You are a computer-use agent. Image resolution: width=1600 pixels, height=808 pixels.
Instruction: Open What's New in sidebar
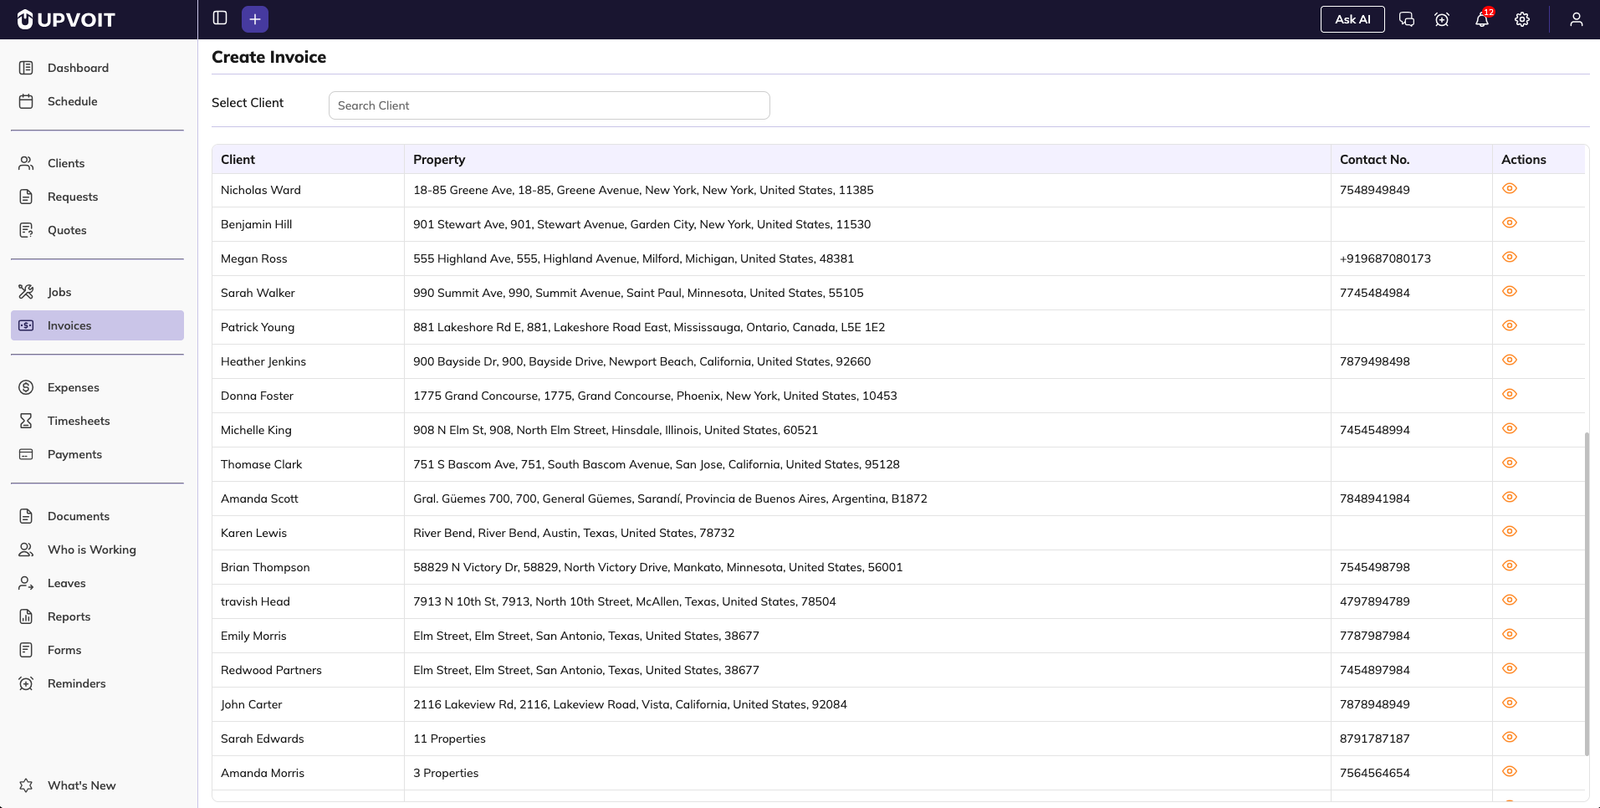[97, 785]
